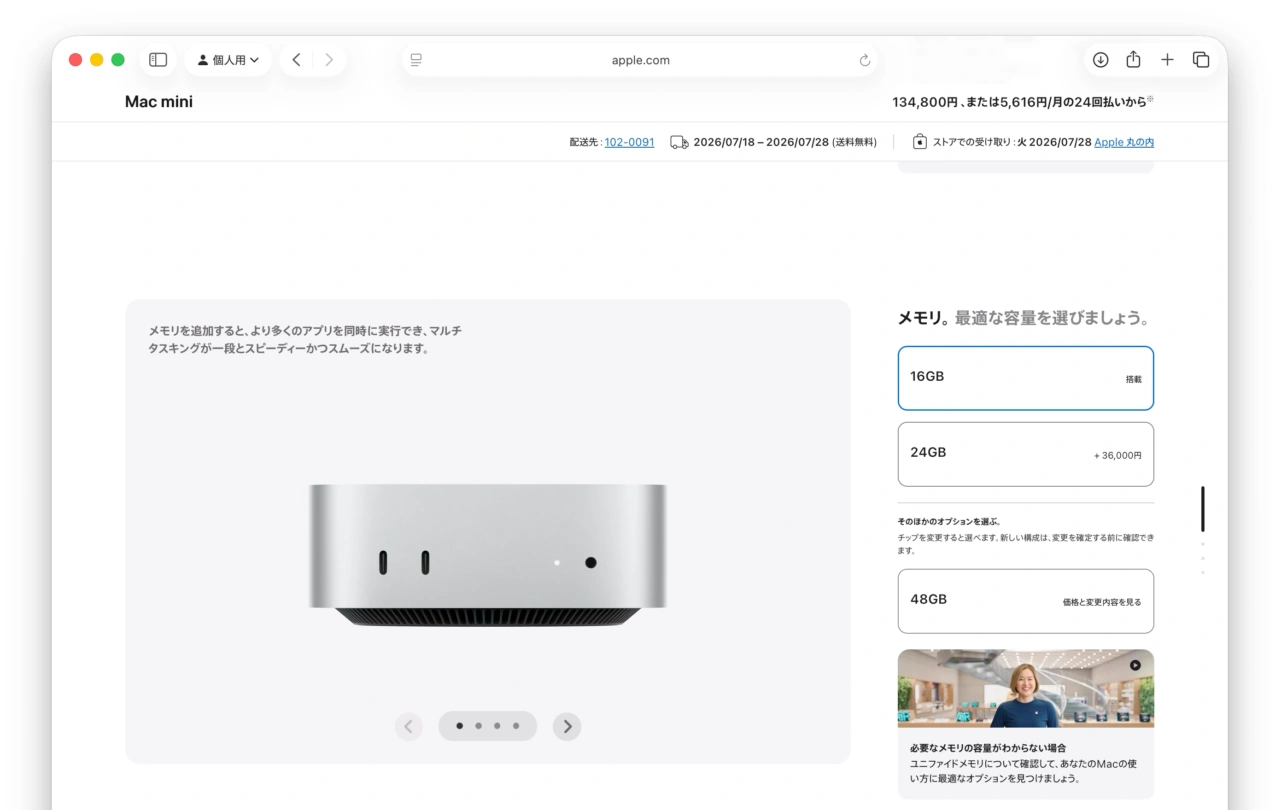
Task: Select fourth gallery pagination dot
Action: click(516, 726)
